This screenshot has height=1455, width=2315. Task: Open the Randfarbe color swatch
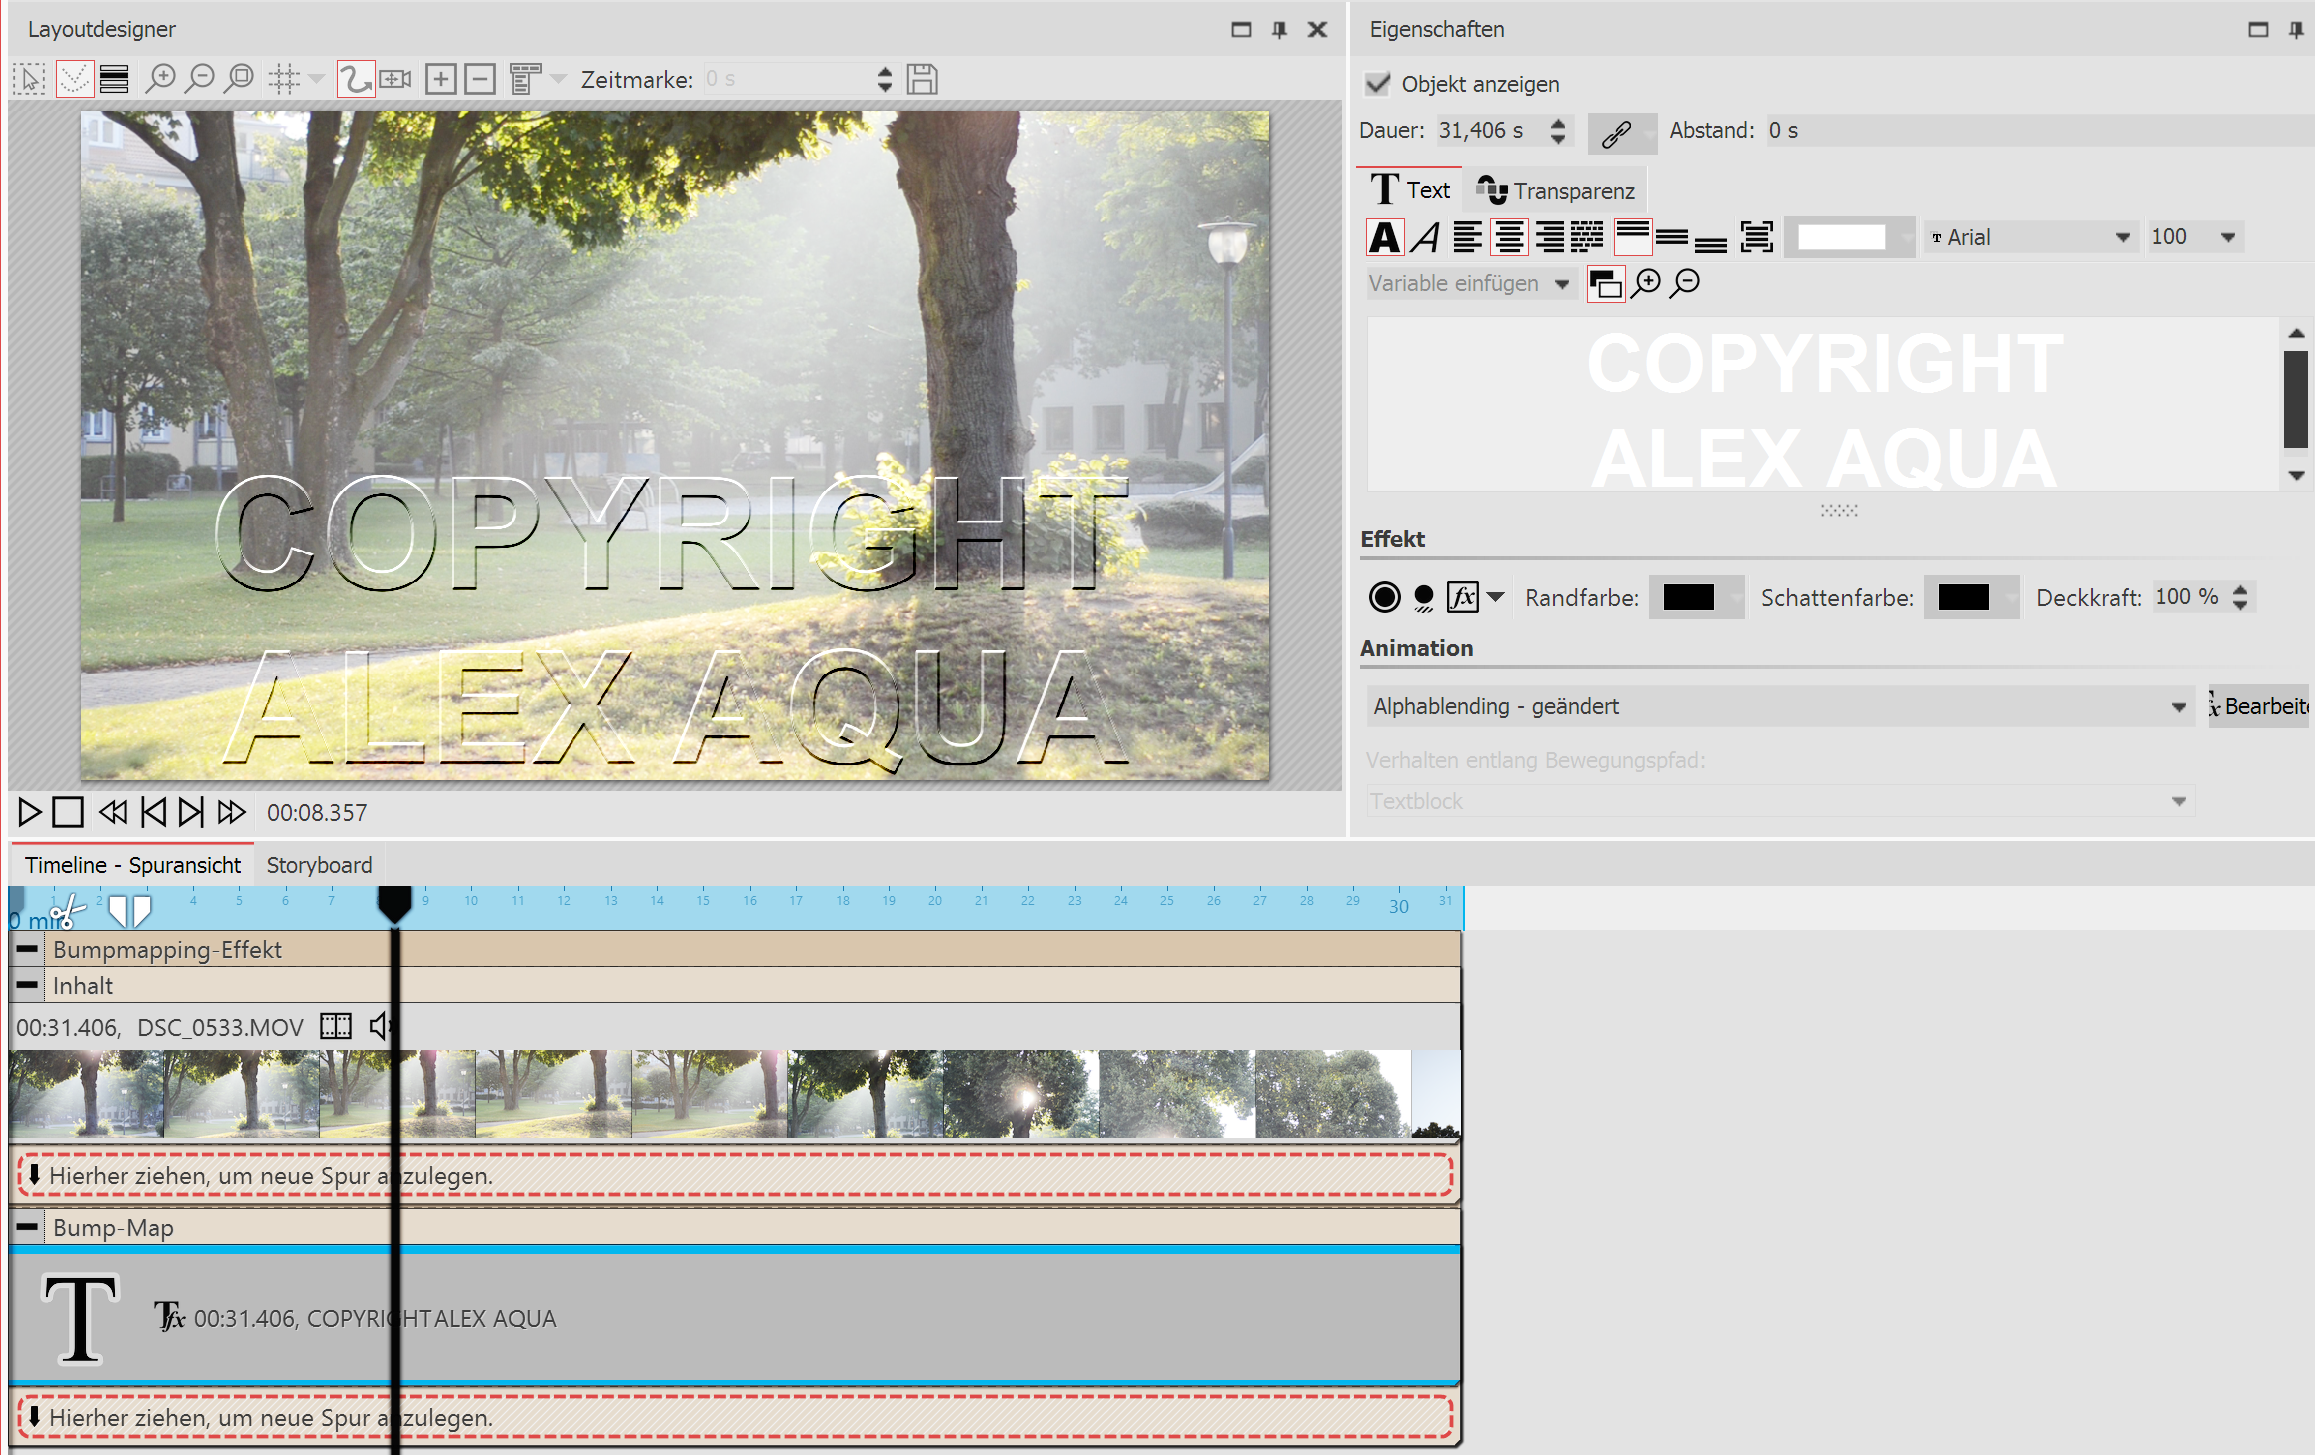1689,598
